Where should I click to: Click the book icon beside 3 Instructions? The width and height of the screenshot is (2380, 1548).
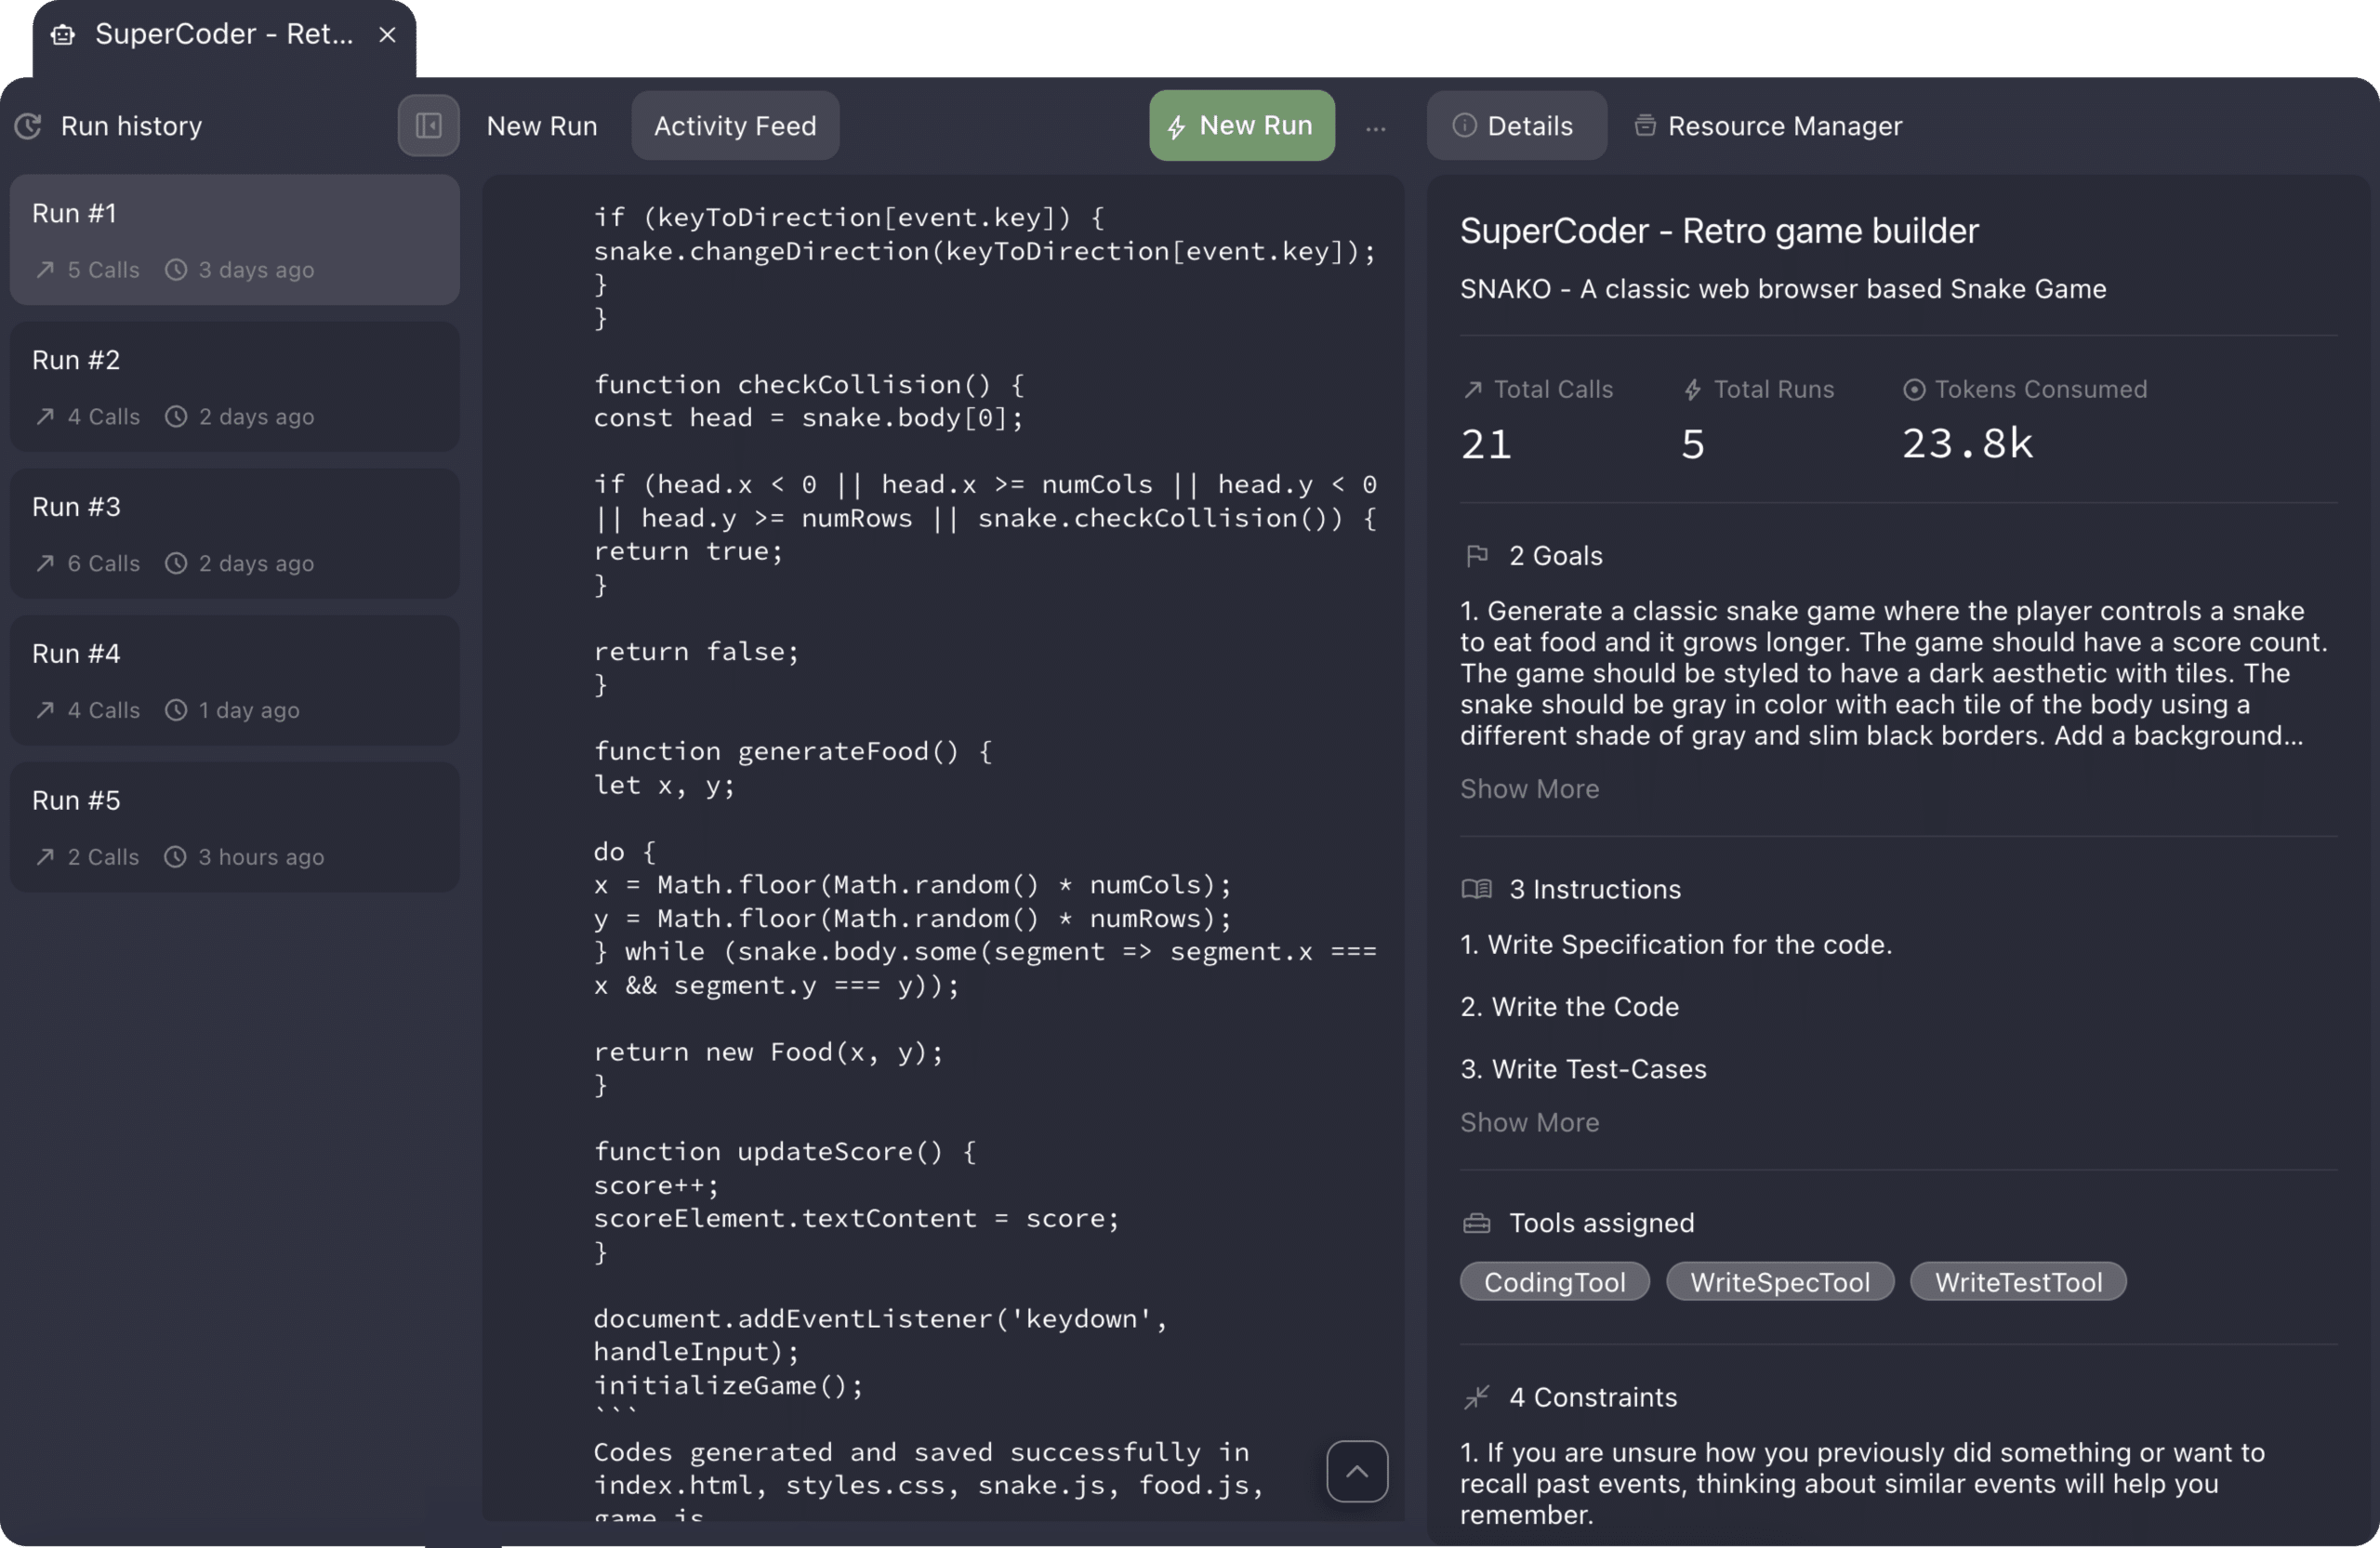tap(1476, 889)
